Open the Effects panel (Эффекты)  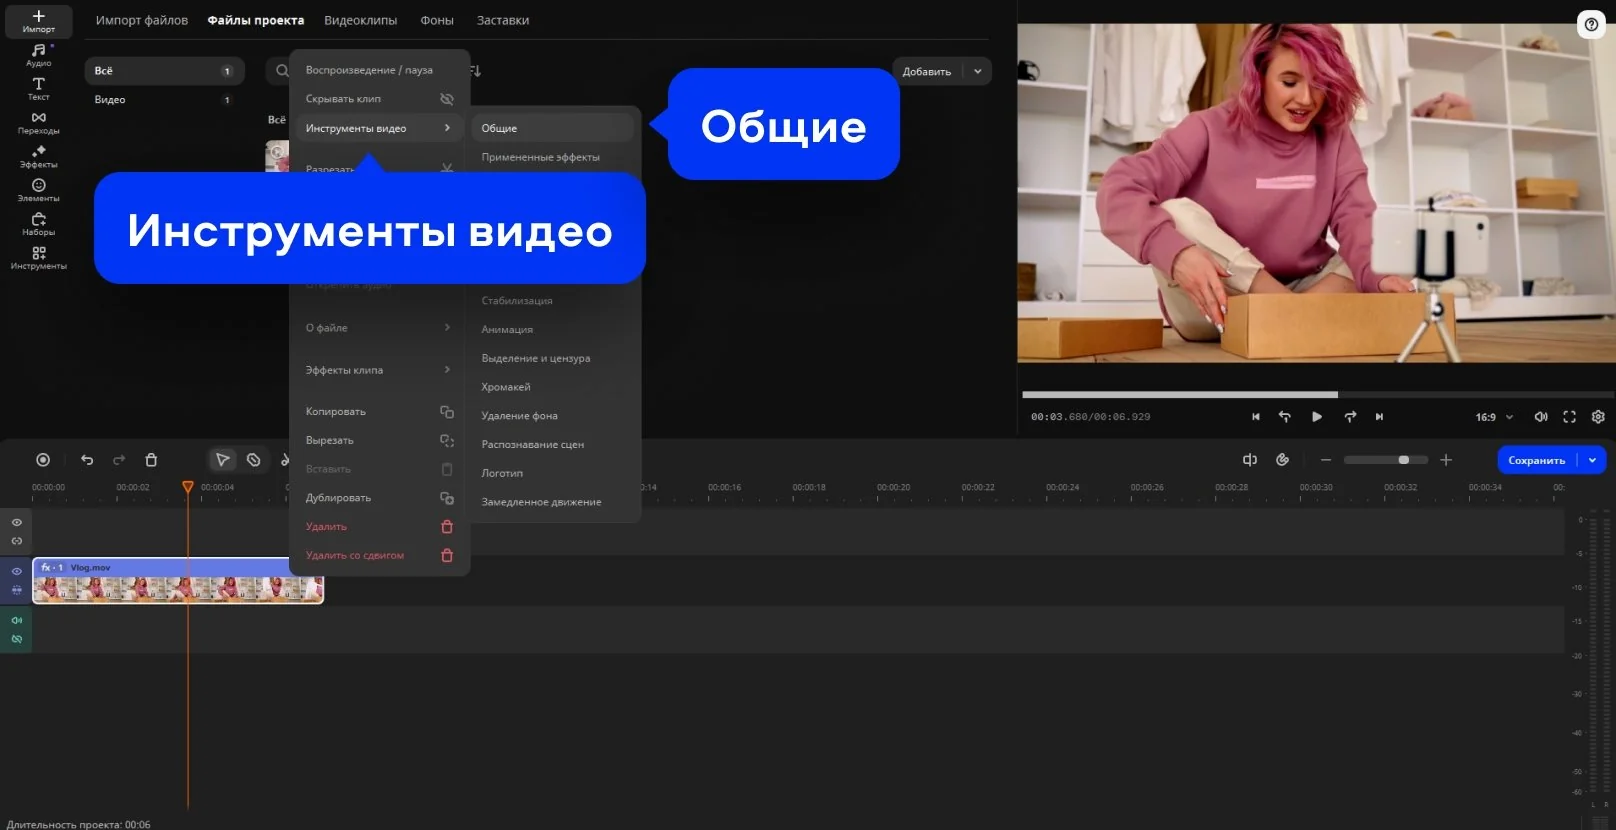click(x=38, y=156)
